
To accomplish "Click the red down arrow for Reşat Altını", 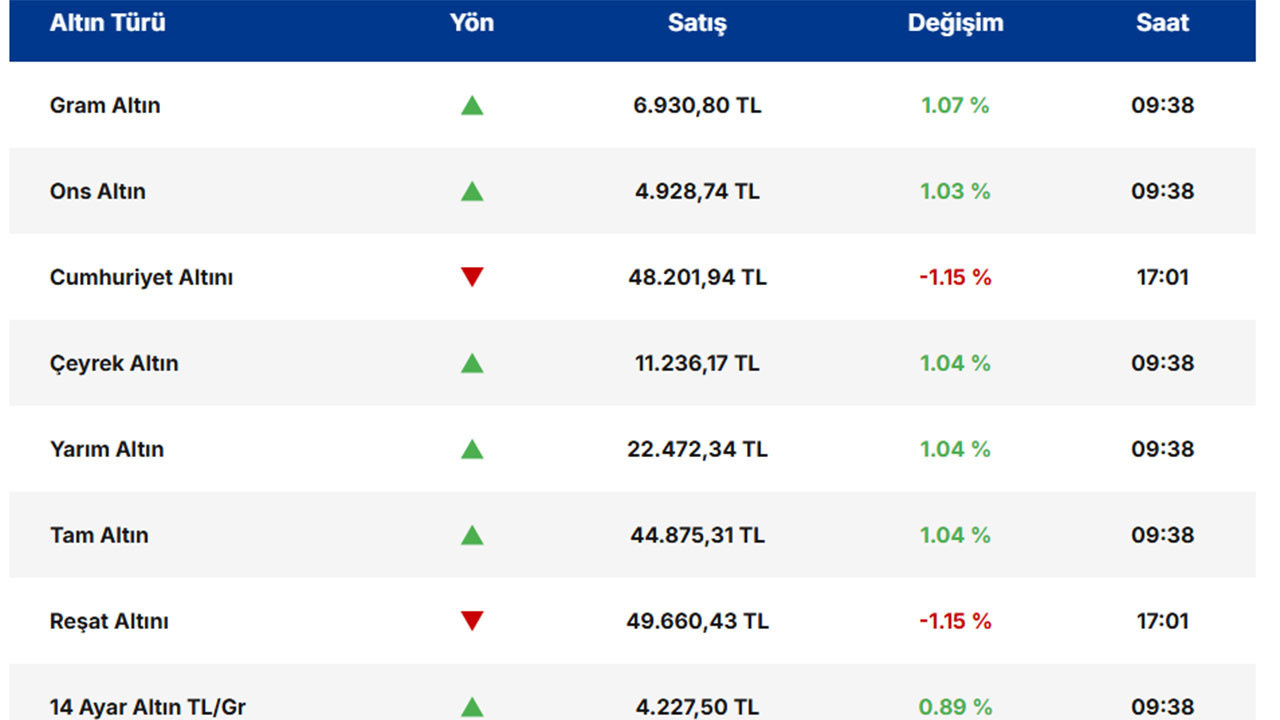I will [x=472, y=621].
